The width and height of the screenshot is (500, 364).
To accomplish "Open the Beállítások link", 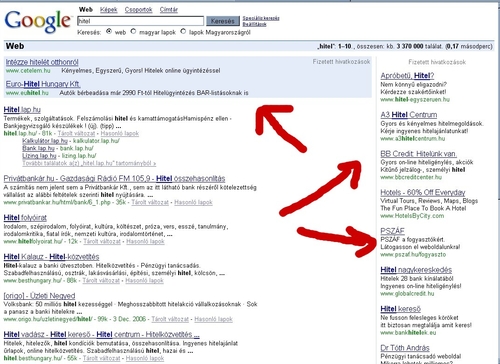I will tap(254, 24).
